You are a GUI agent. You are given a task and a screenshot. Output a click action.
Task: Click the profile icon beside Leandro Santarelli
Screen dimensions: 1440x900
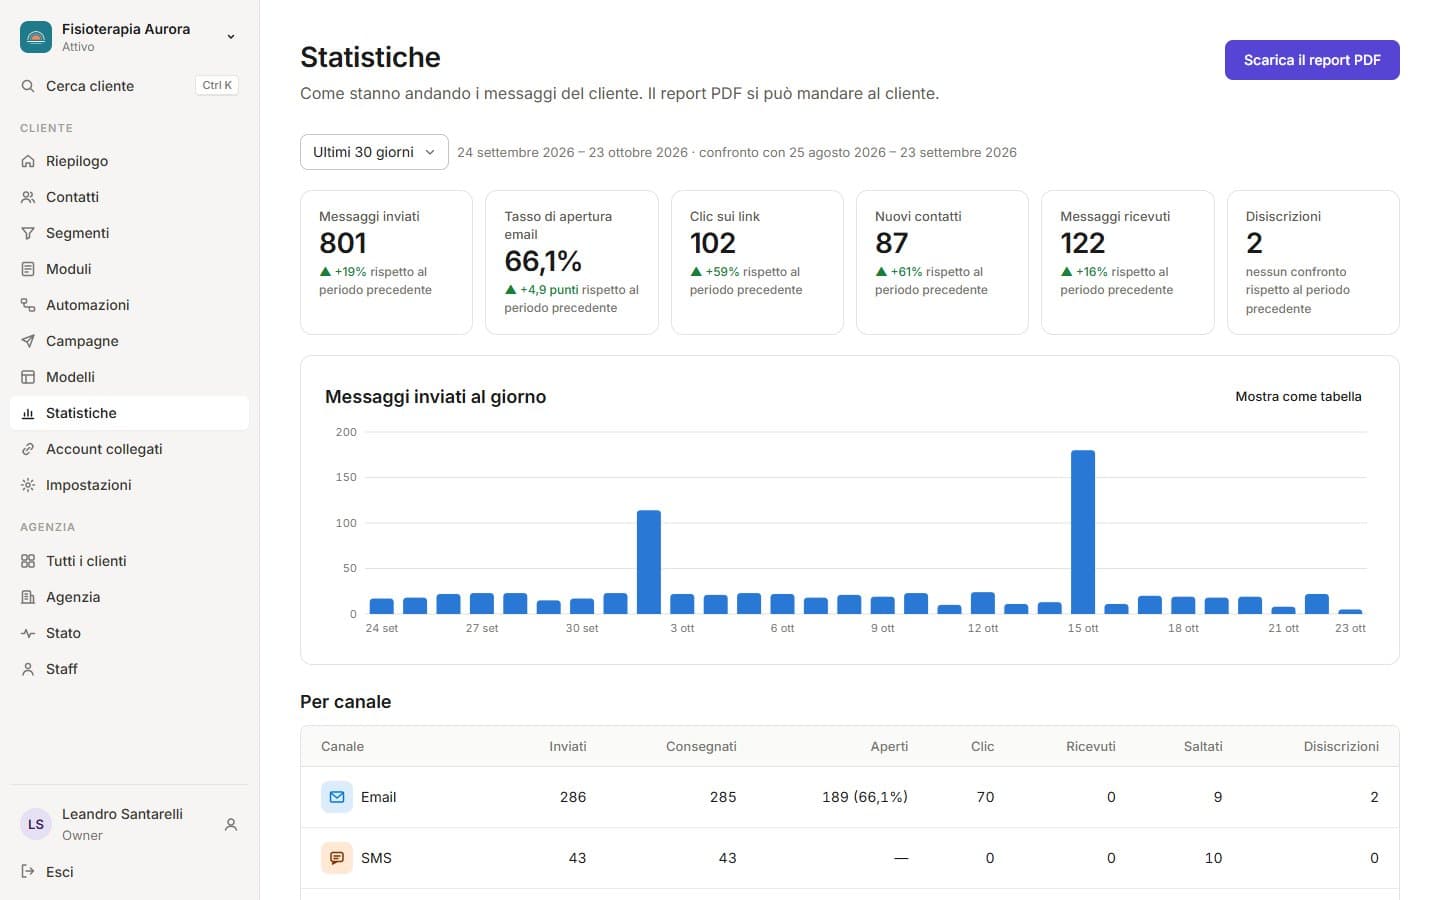231,825
